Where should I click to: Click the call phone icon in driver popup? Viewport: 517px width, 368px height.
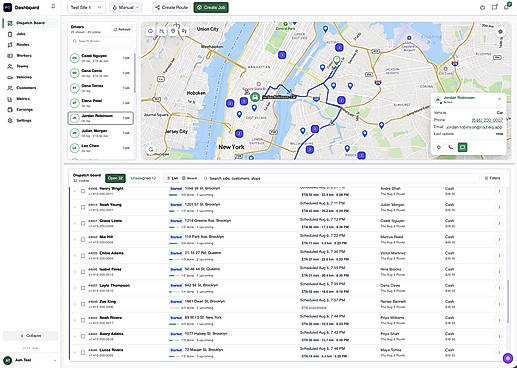click(x=451, y=147)
